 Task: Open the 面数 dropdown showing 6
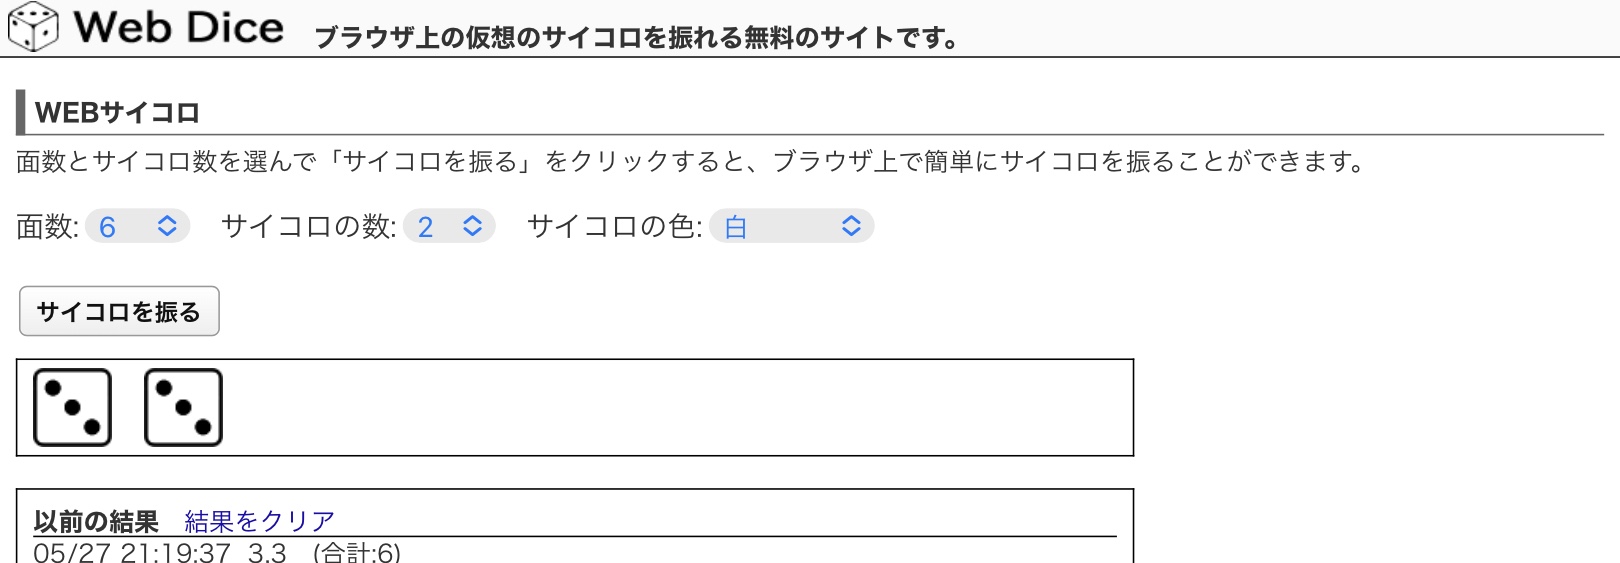[x=137, y=227]
